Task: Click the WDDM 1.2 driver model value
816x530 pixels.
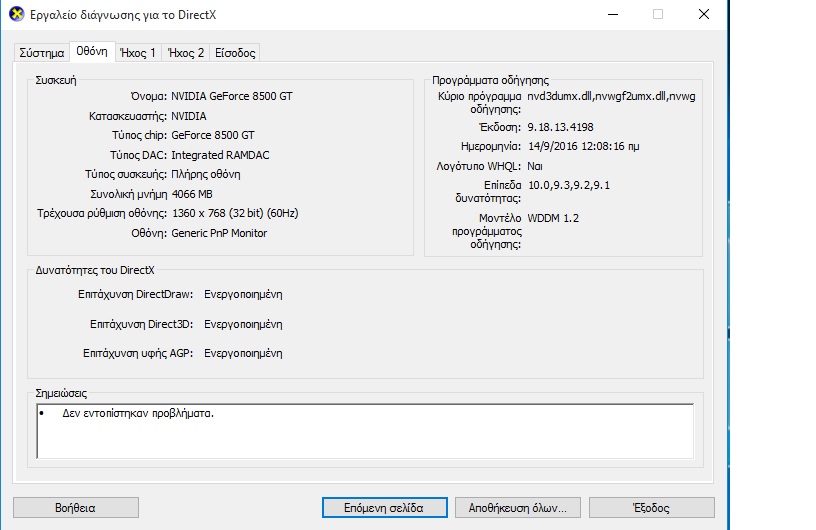Action: (553, 217)
